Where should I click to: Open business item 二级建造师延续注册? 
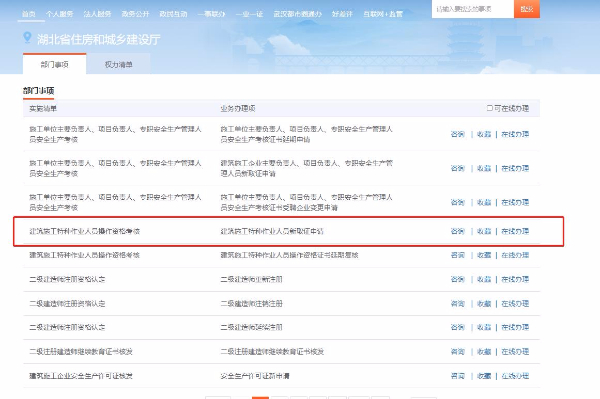click(x=251, y=327)
